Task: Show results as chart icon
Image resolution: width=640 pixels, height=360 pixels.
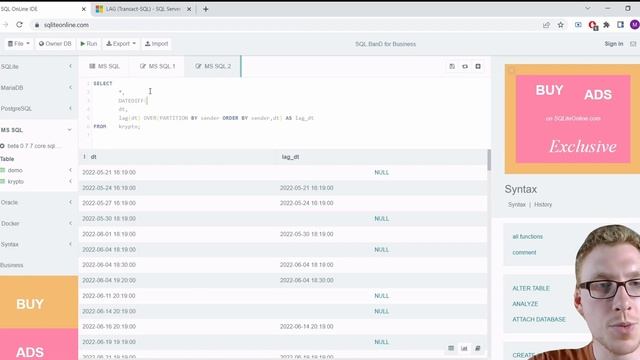Action: click(x=464, y=348)
